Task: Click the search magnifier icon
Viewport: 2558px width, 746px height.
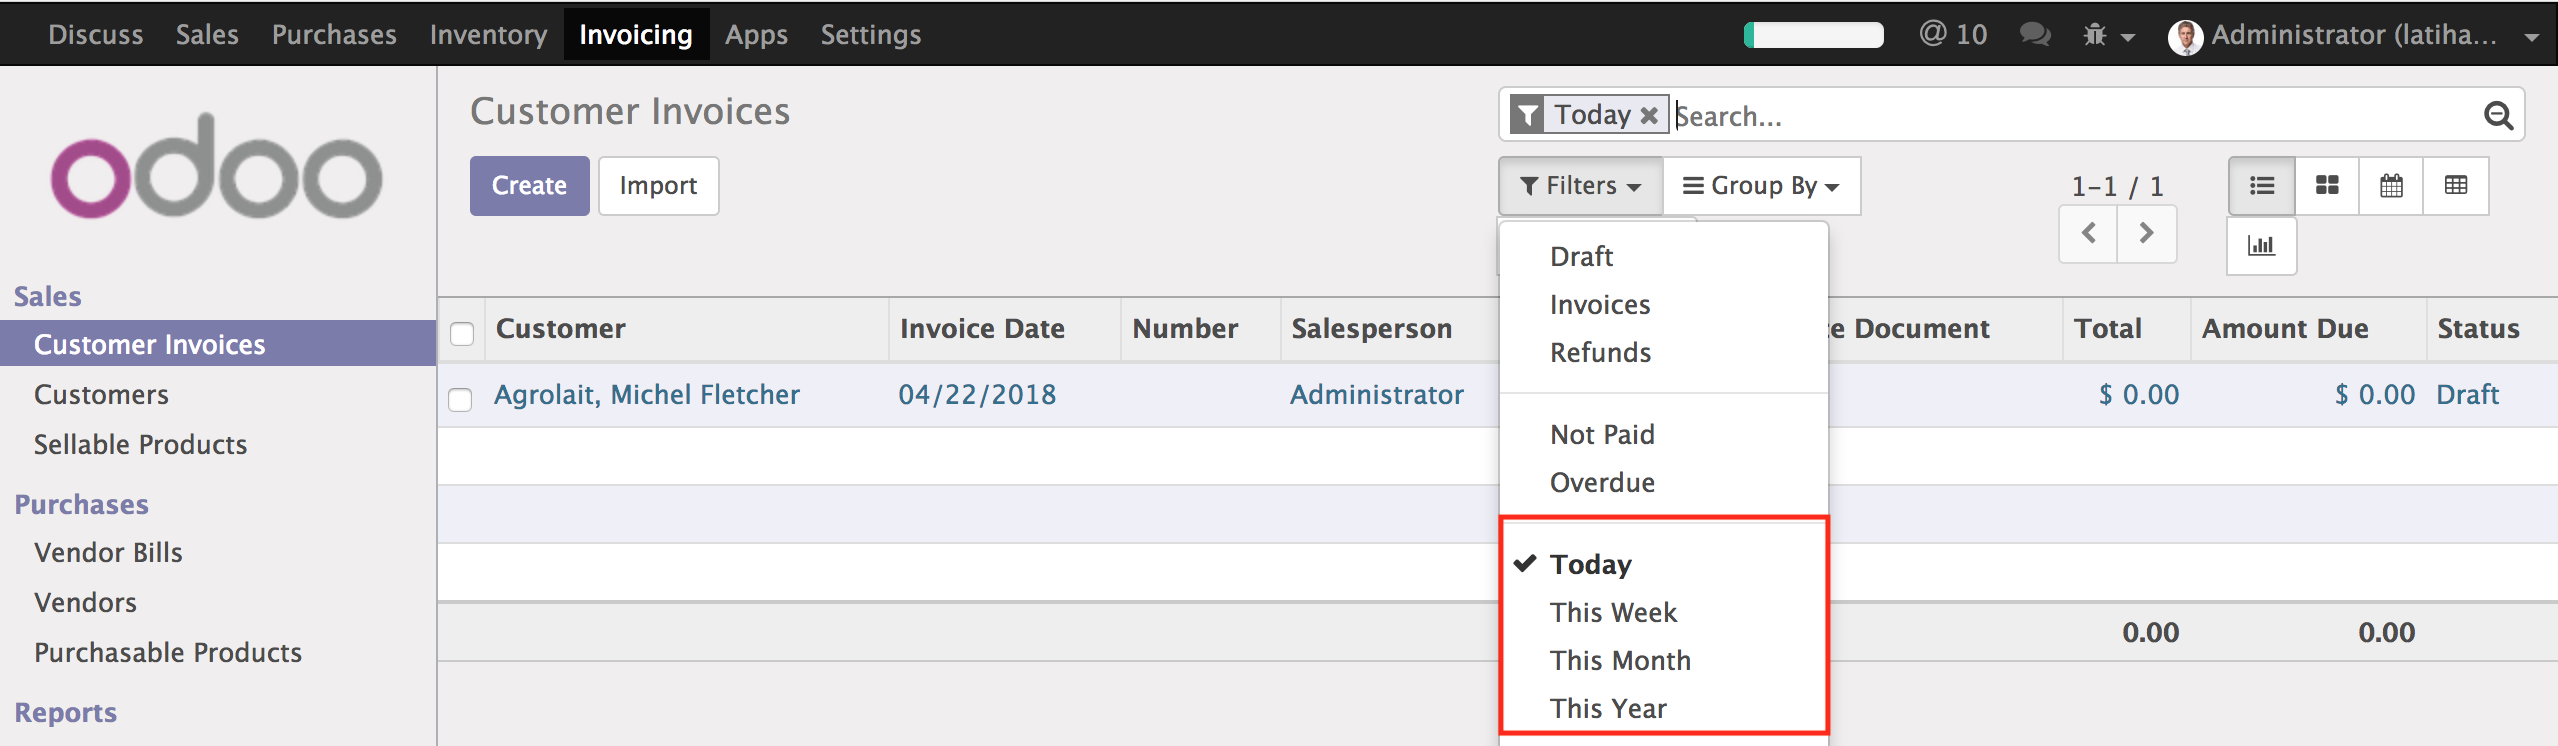Action: point(2498,116)
